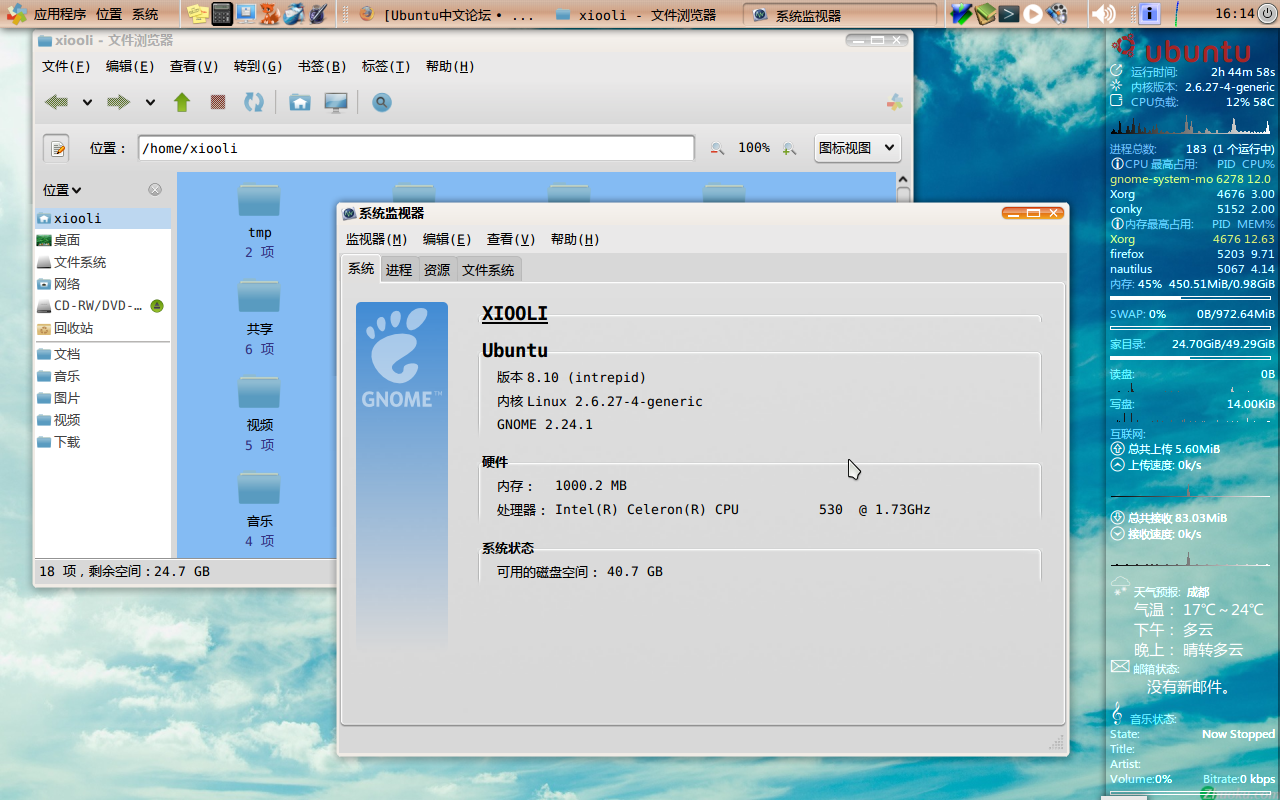Open Computer location icon in toolbar
Viewport: 1280px width, 800px height.
(336, 102)
